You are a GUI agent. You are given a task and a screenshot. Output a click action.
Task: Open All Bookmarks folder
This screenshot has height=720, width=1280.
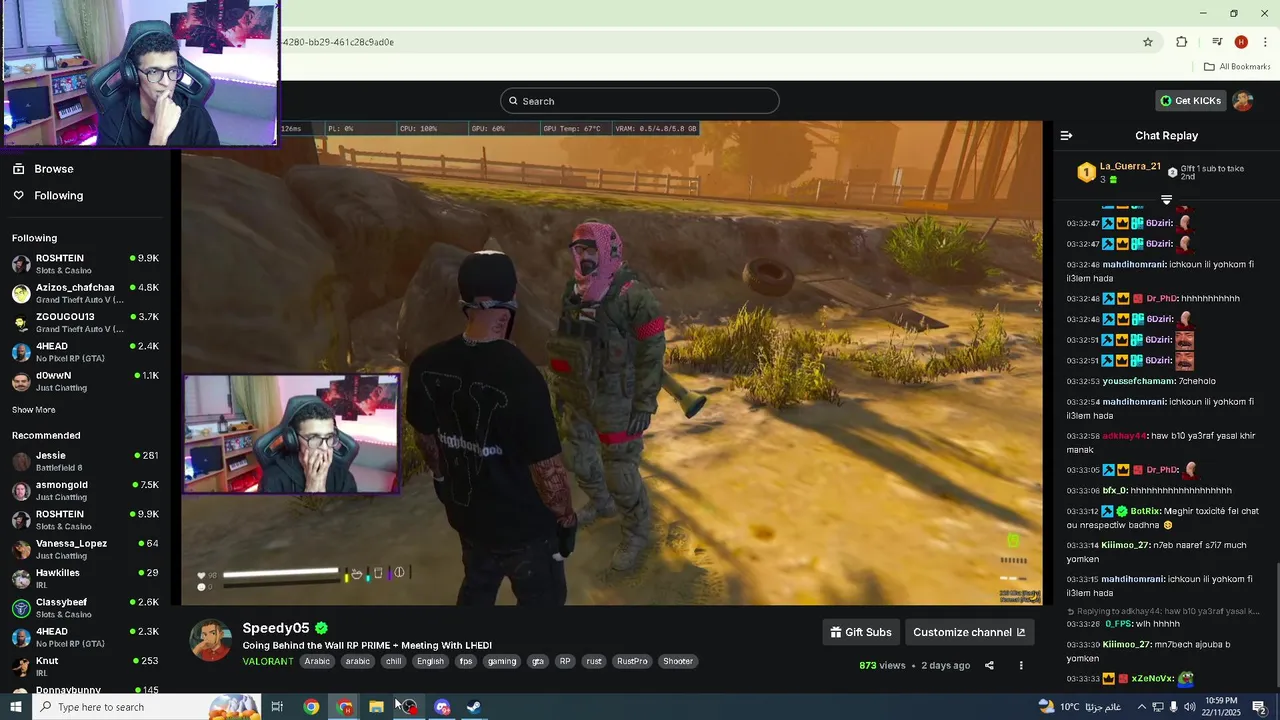(x=1237, y=67)
